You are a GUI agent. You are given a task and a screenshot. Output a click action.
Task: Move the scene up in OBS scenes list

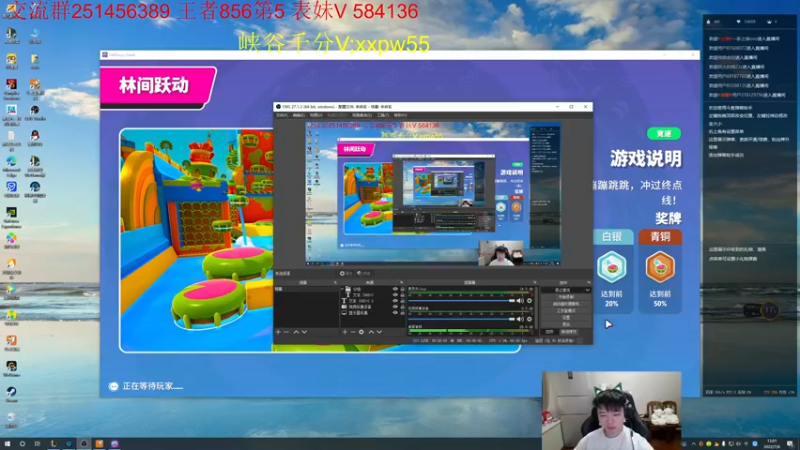click(296, 332)
